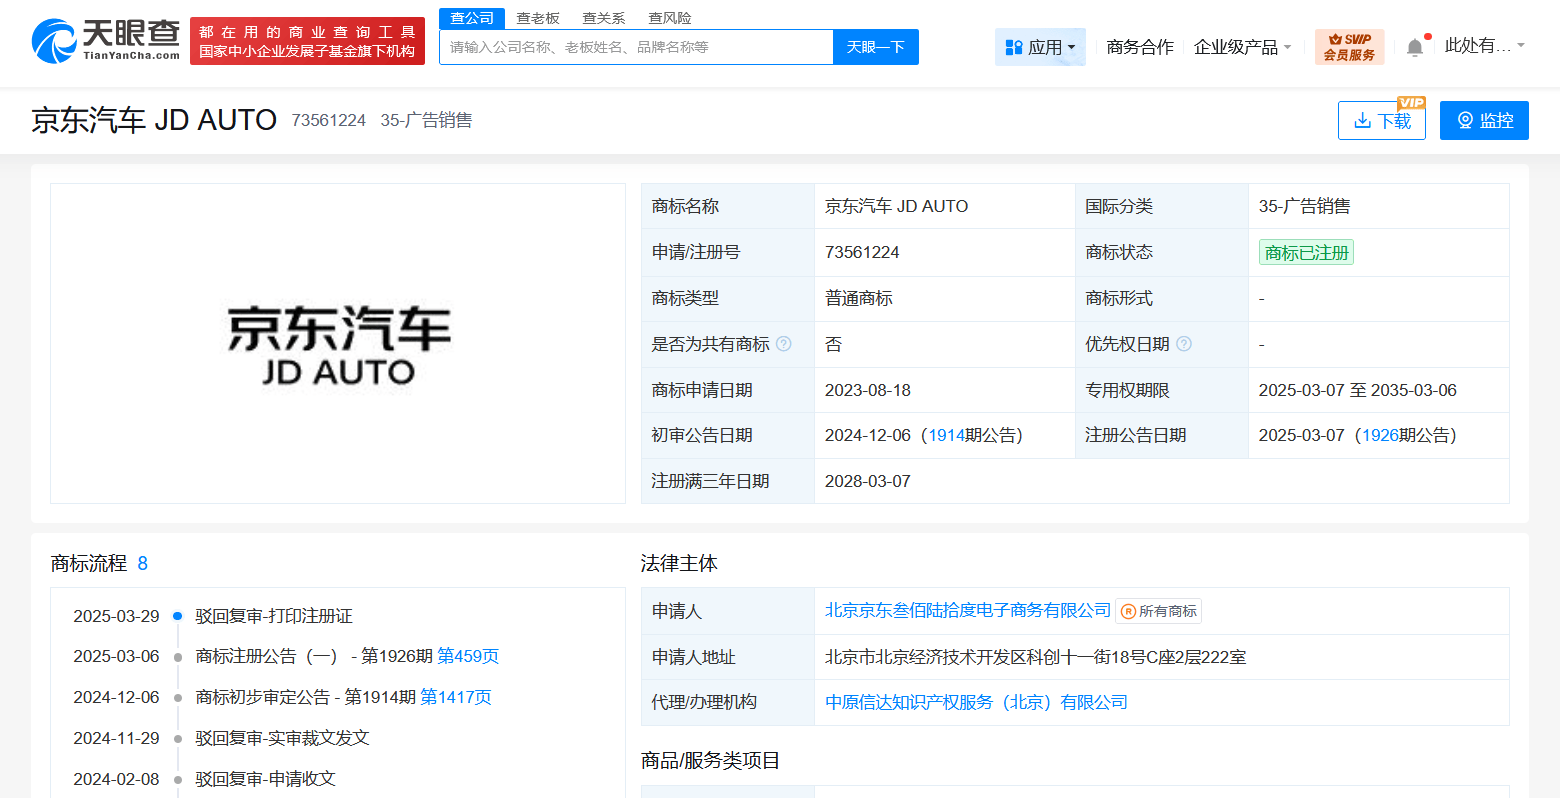
Task: Click the JD AUTO trademark image
Action: point(338,343)
